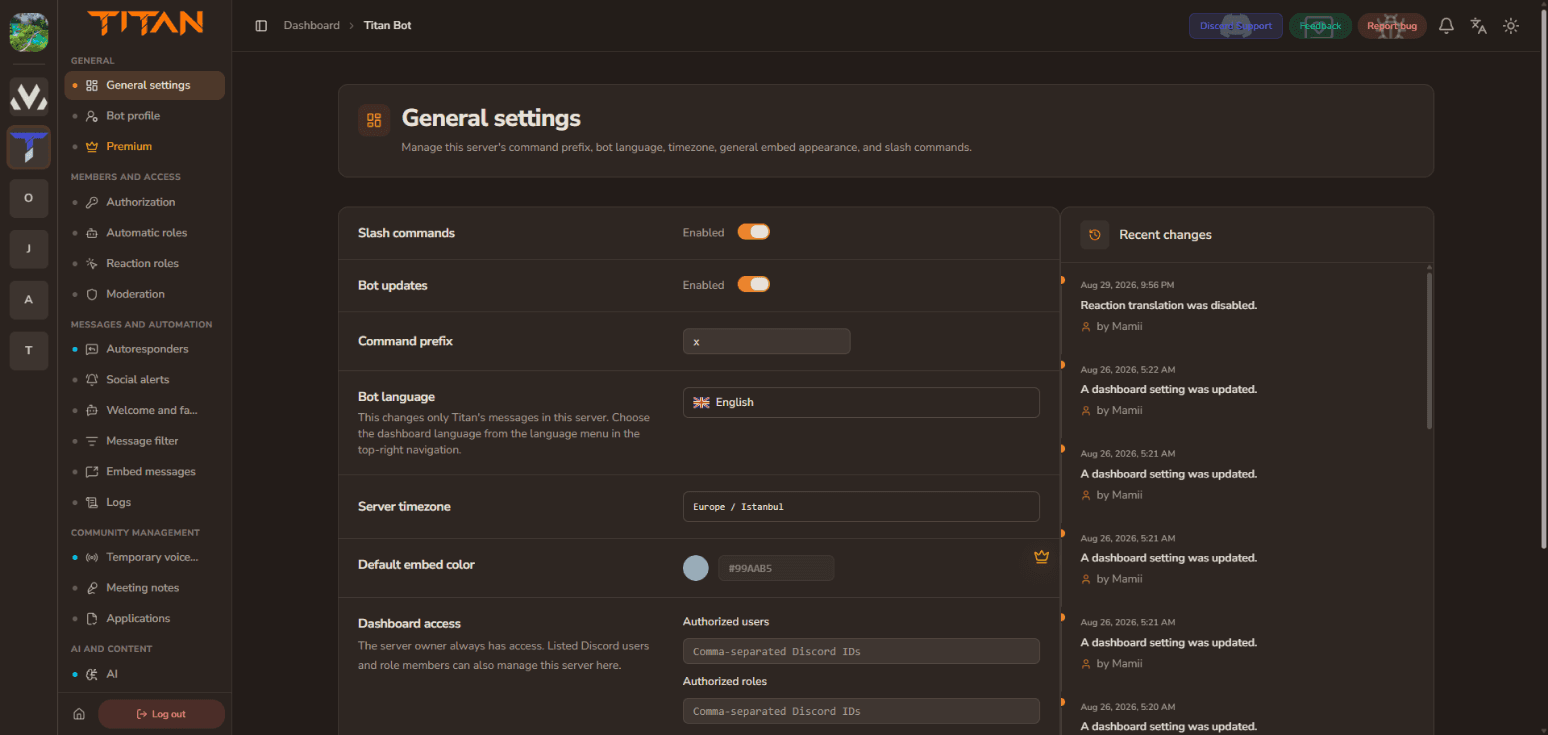The height and width of the screenshot is (735, 1548).
Task: Click the Message filter icon
Action: click(x=92, y=441)
